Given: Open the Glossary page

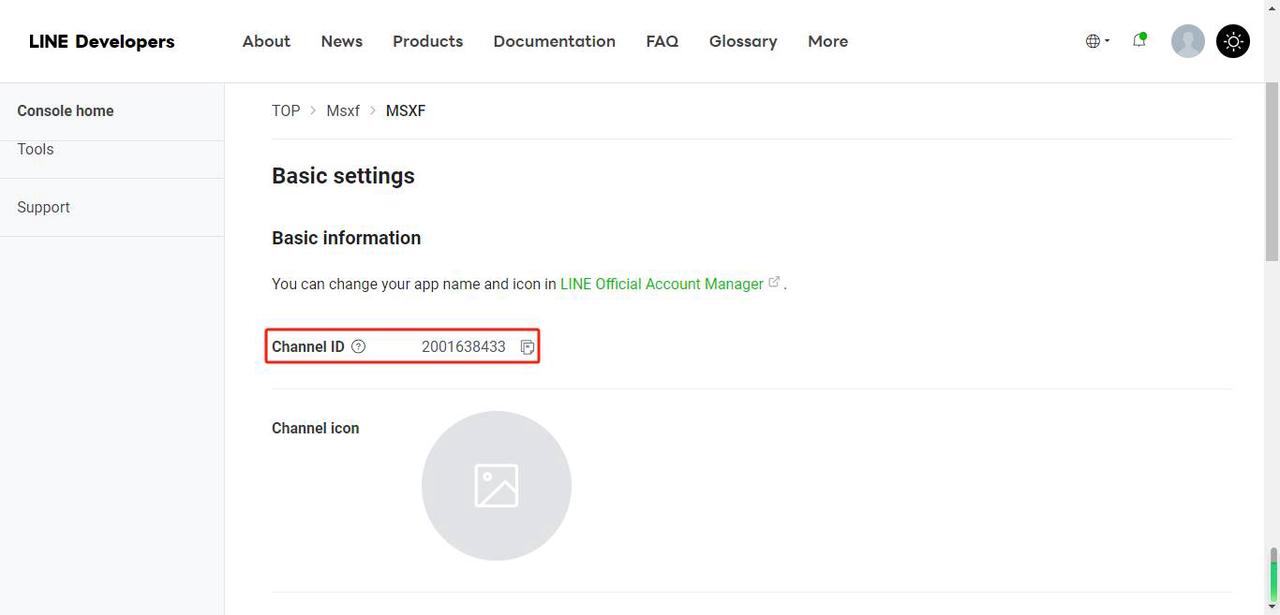Looking at the screenshot, I should point(743,41).
